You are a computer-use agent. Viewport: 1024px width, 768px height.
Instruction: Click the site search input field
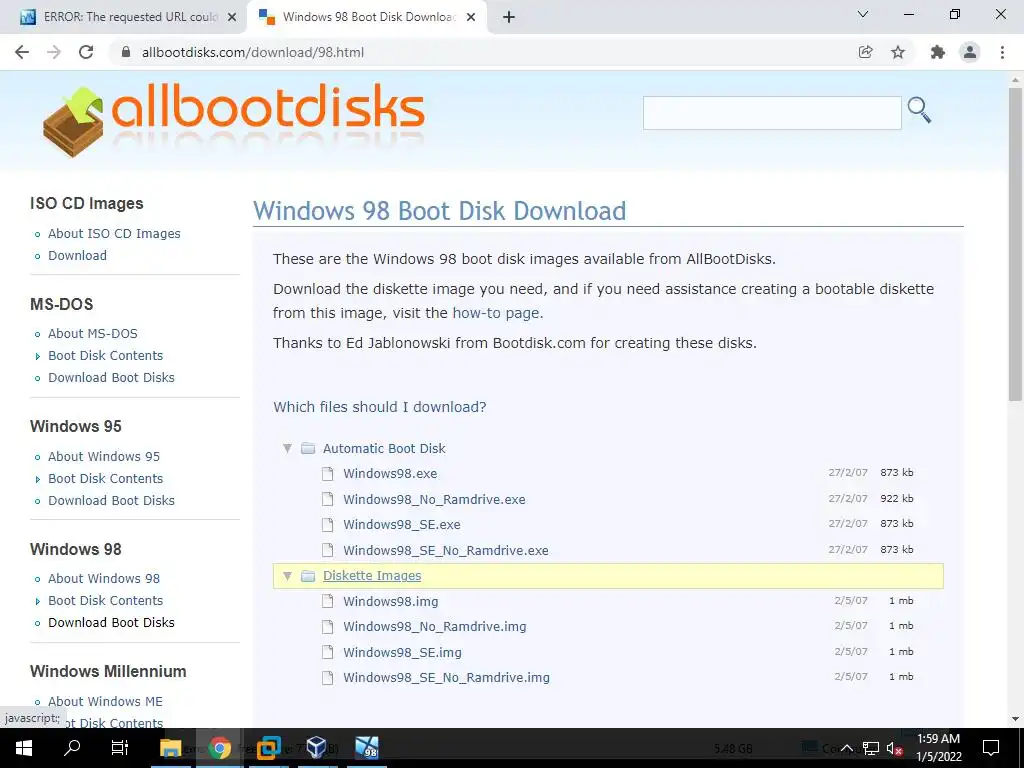coord(772,113)
